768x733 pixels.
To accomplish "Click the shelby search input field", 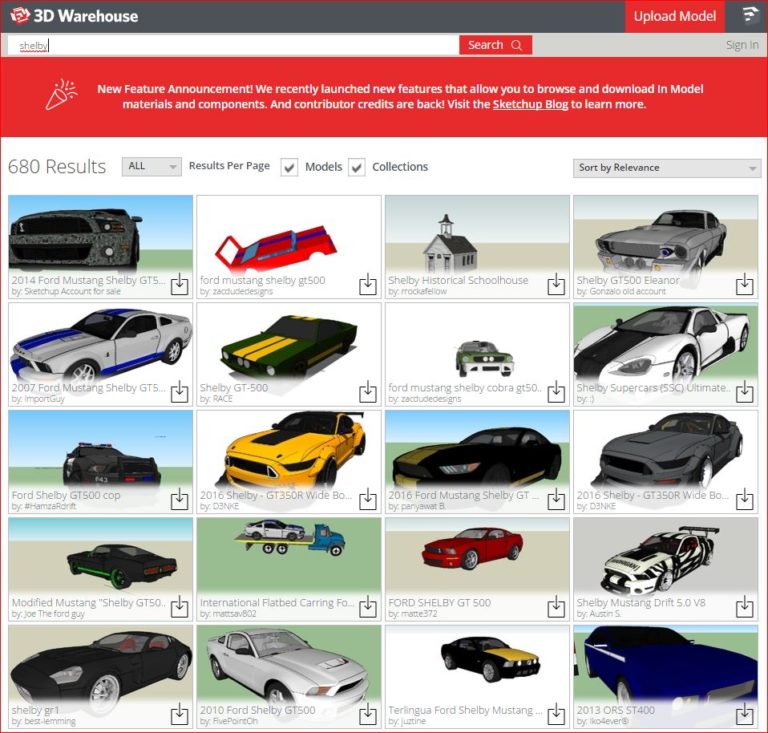I will pos(233,45).
